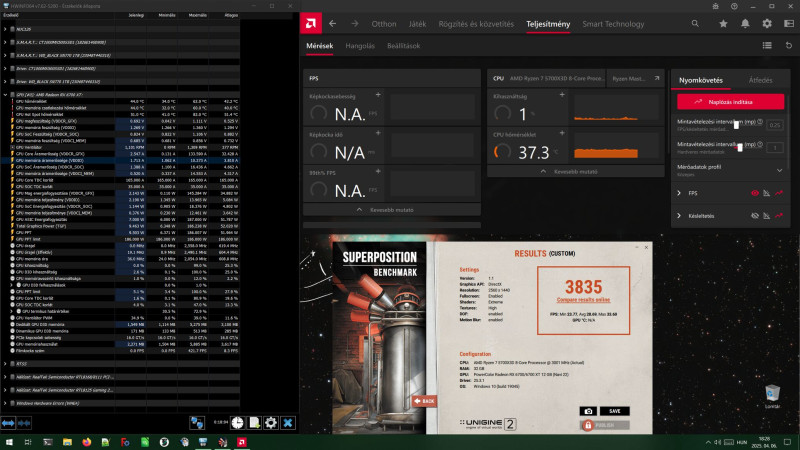
Task: Toggle Késleltetés crossed-eye visibility
Action: click(755, 216)
